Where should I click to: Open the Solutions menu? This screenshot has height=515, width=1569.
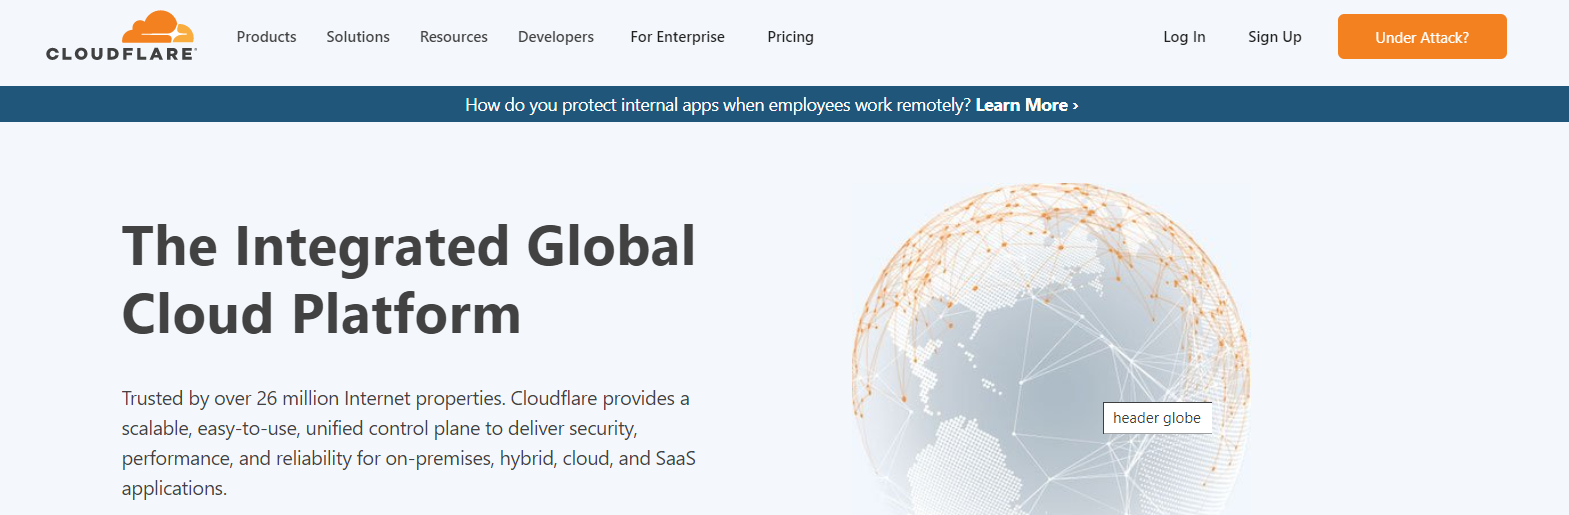(358, 37)
